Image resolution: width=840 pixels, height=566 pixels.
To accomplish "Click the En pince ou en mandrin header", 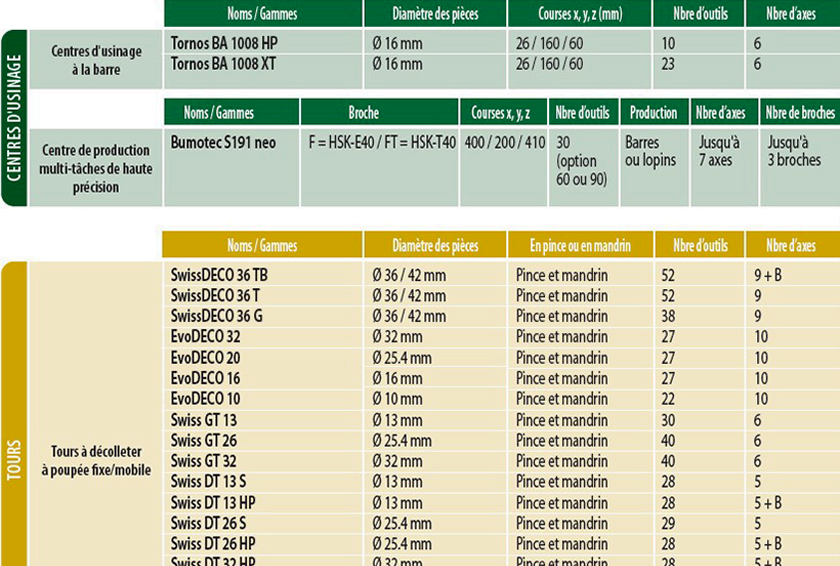I will [580, 246].
